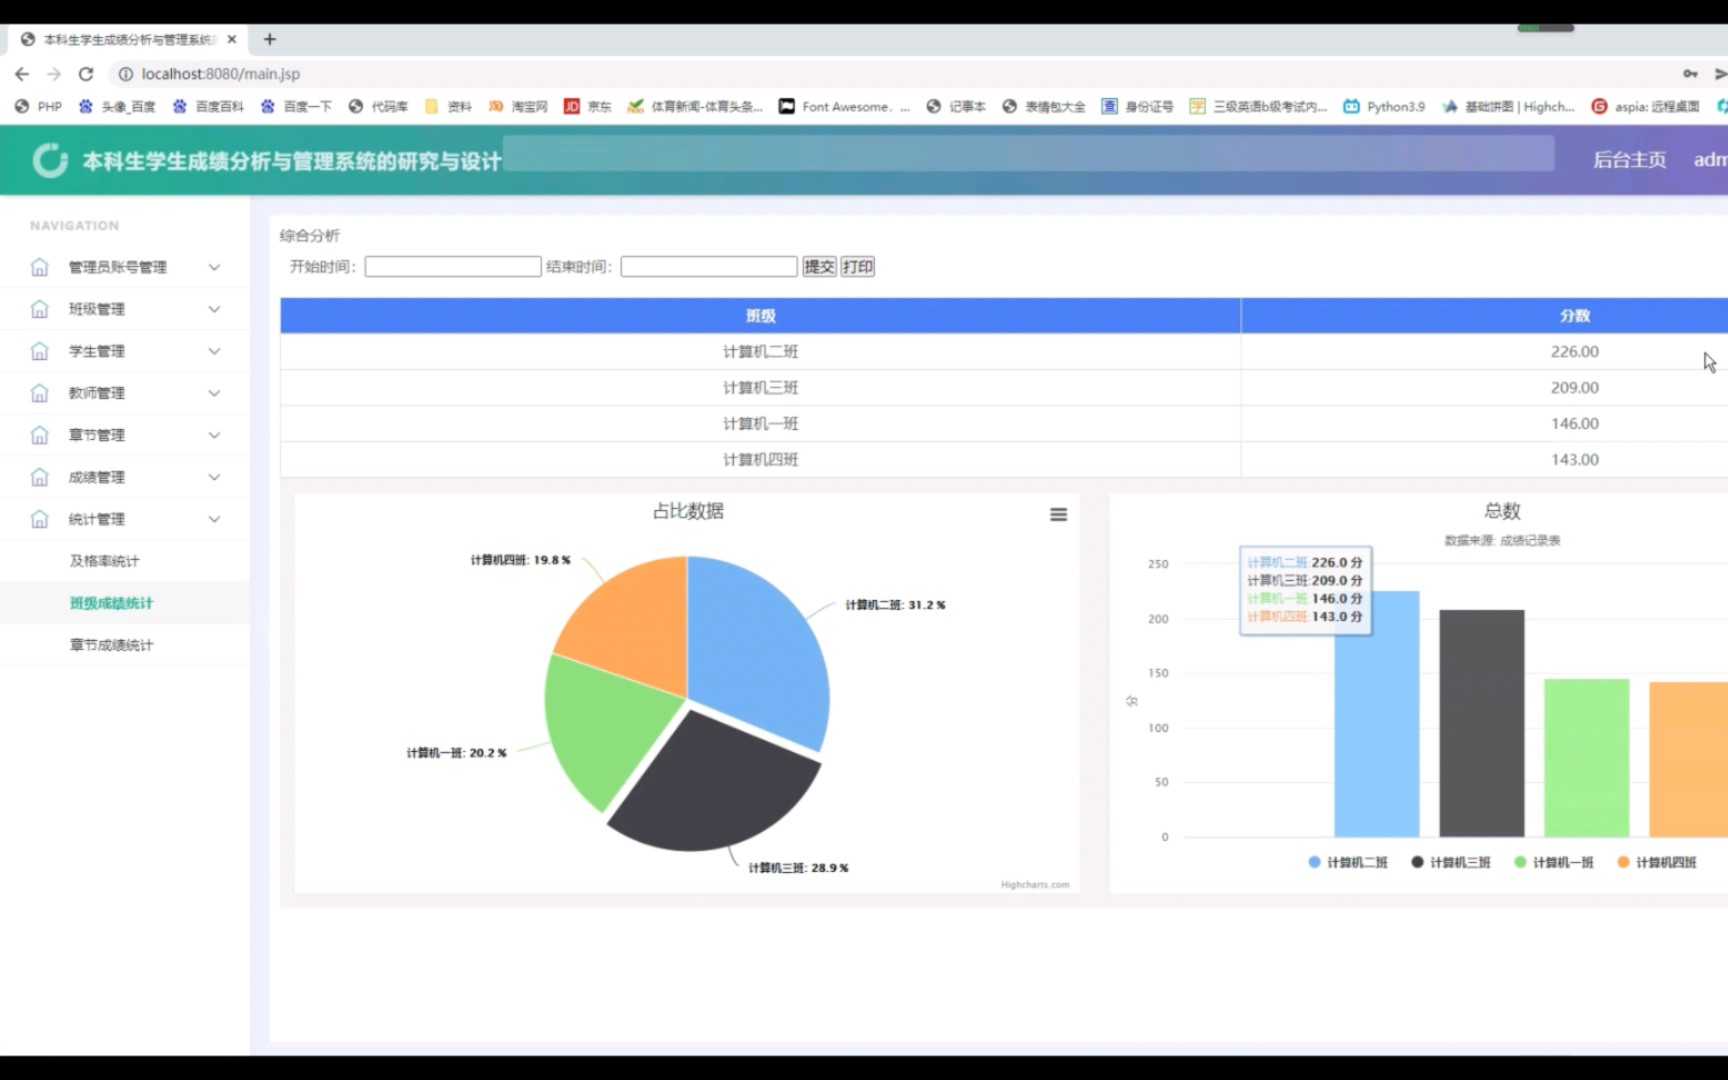The width and height of the screenshot is (1728, 1080).
Task: Click the browser forward arrow
Action: (x=54, y=74)
